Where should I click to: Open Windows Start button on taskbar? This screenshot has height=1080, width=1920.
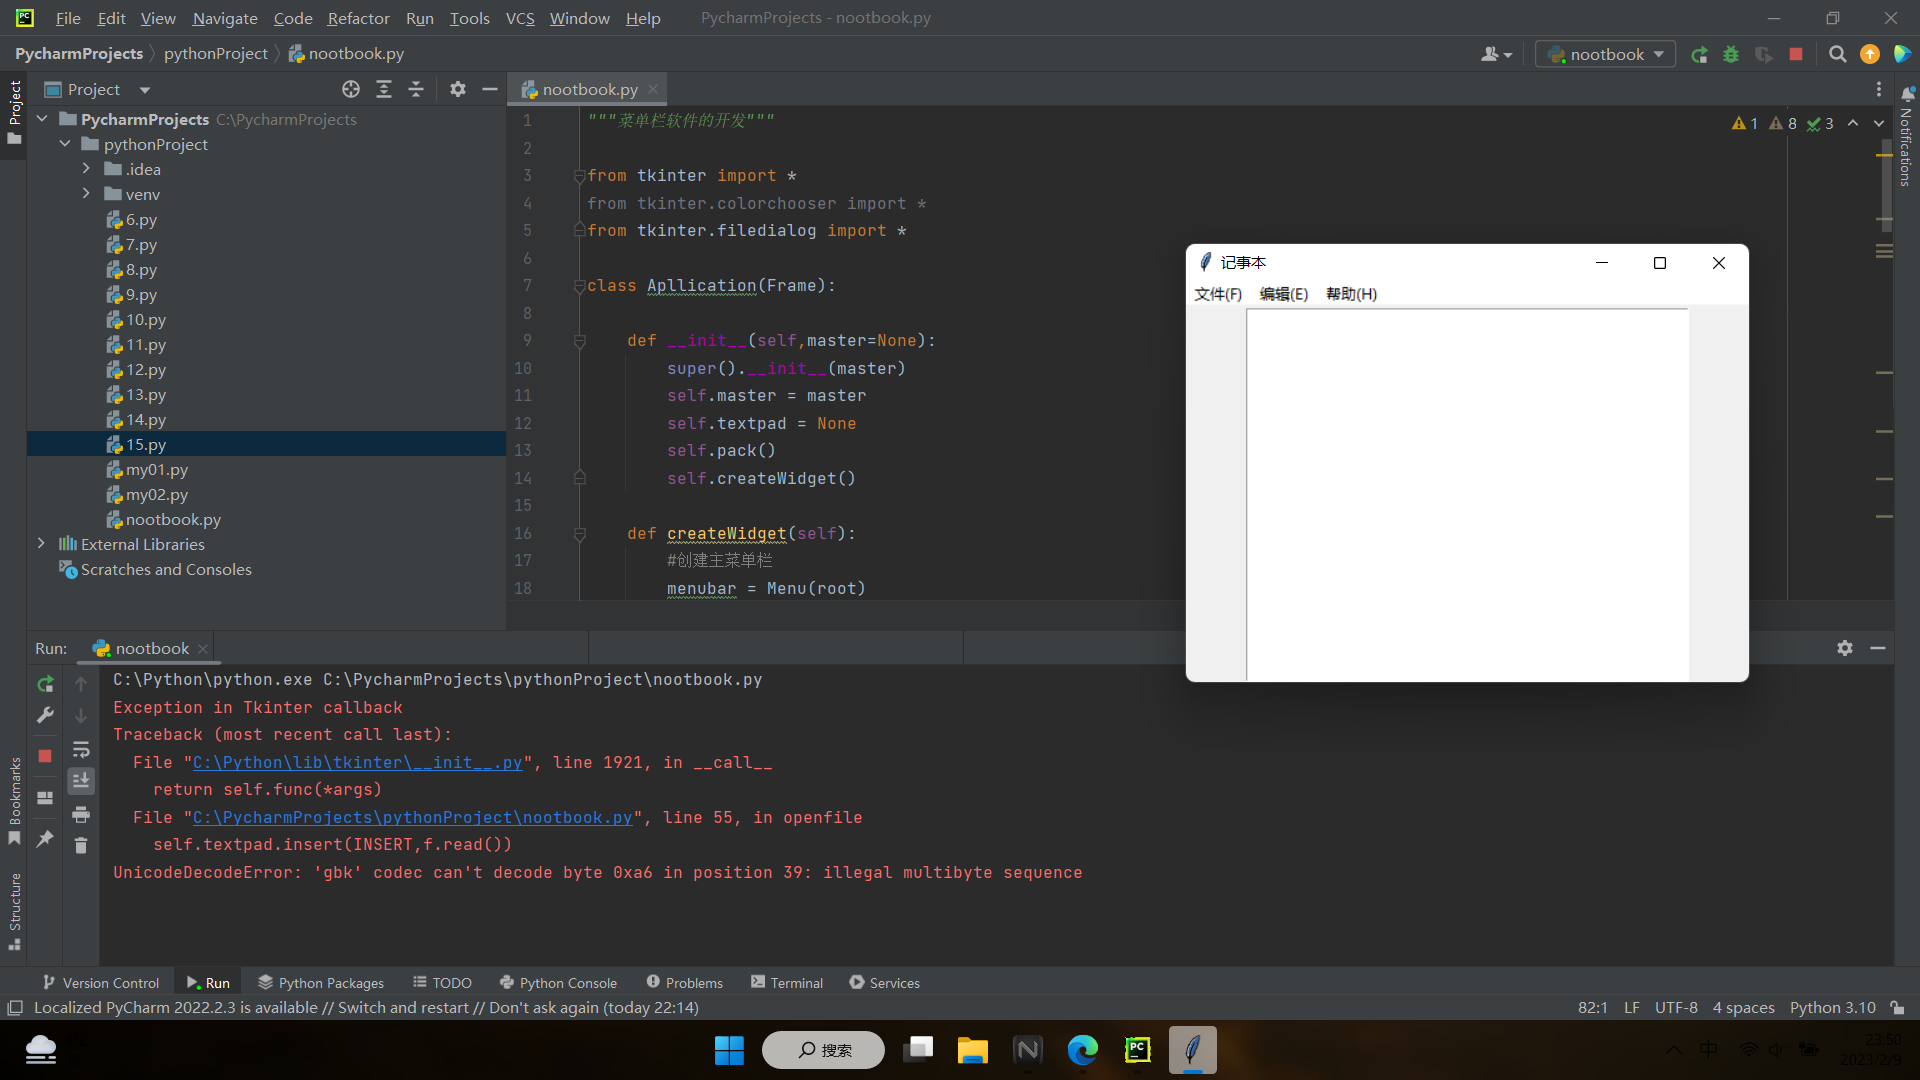[729, 1050]
